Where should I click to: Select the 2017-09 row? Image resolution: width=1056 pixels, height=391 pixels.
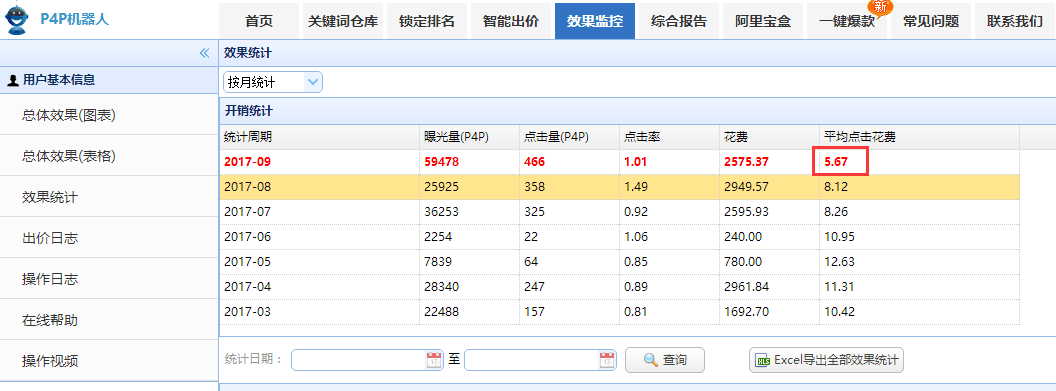point(620,162)
